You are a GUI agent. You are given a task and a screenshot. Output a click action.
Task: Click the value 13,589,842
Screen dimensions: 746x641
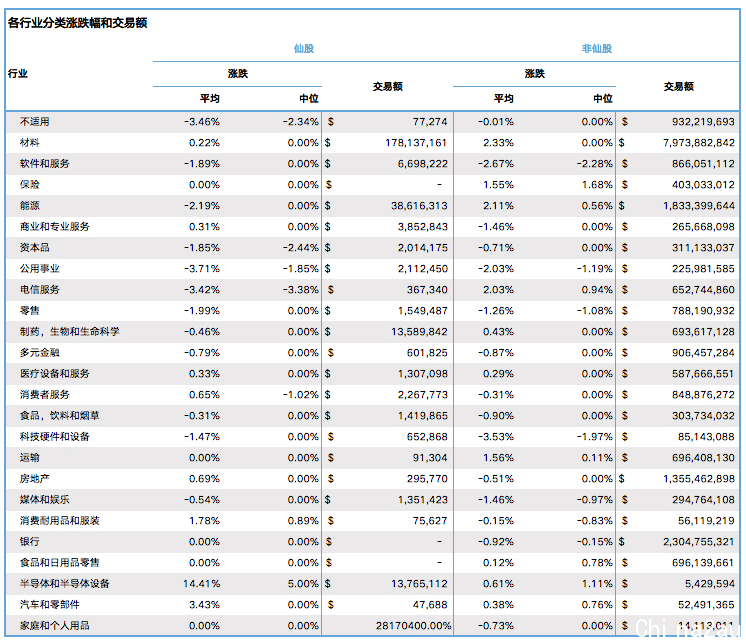(419, 332)
